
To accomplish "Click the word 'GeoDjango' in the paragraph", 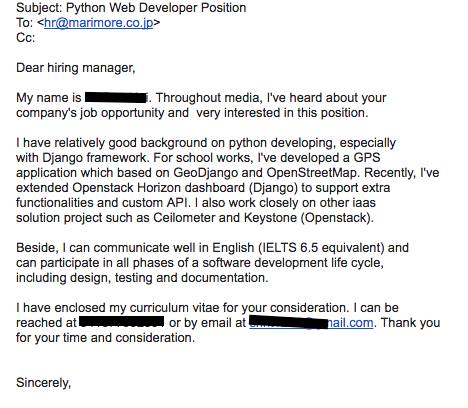I will point(205,173).
